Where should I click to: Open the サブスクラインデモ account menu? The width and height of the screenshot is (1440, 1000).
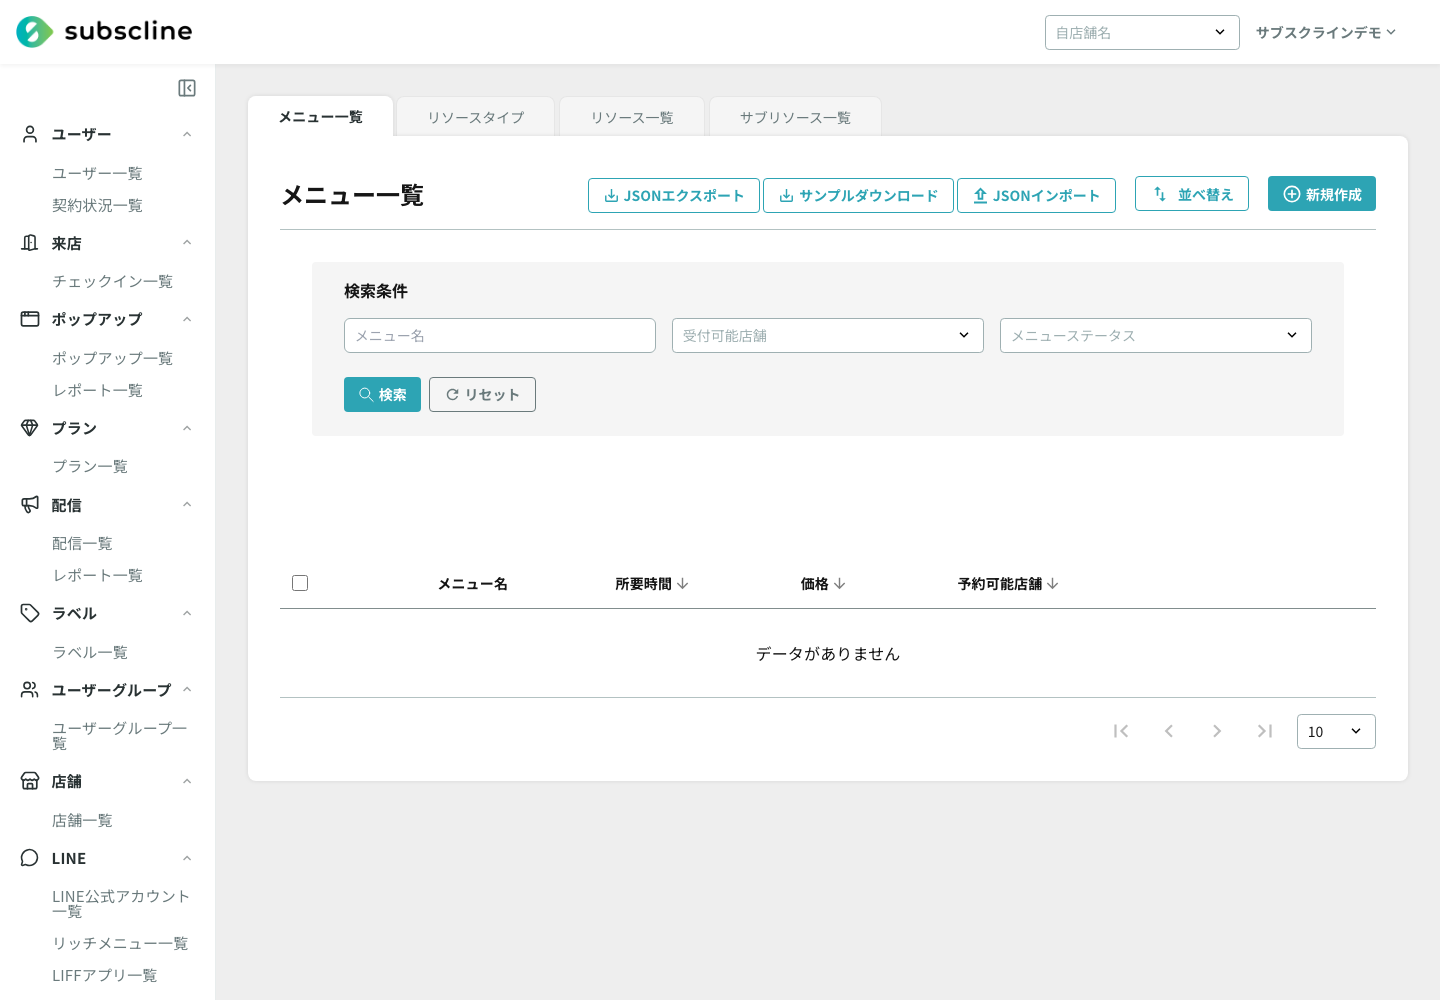click(x=1326, y=32)
